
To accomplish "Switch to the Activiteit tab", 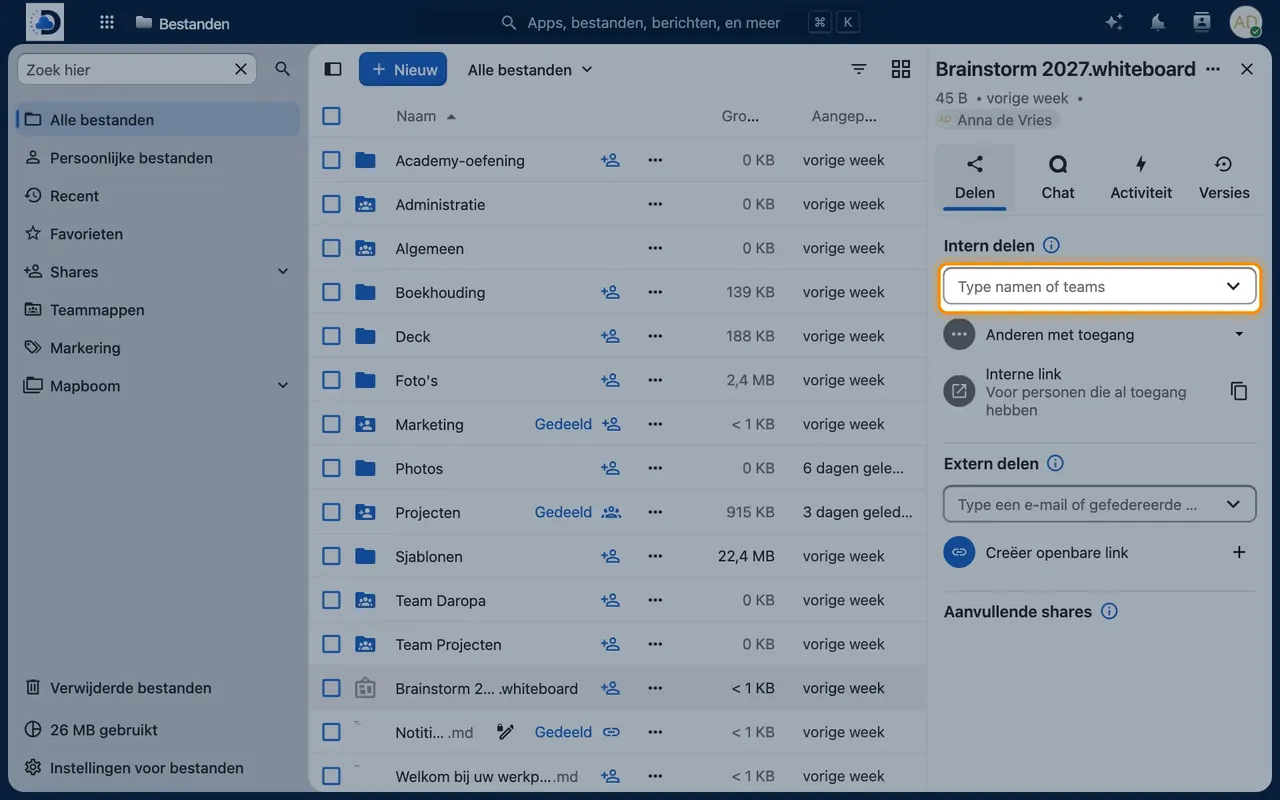I will coord(1141,177).
